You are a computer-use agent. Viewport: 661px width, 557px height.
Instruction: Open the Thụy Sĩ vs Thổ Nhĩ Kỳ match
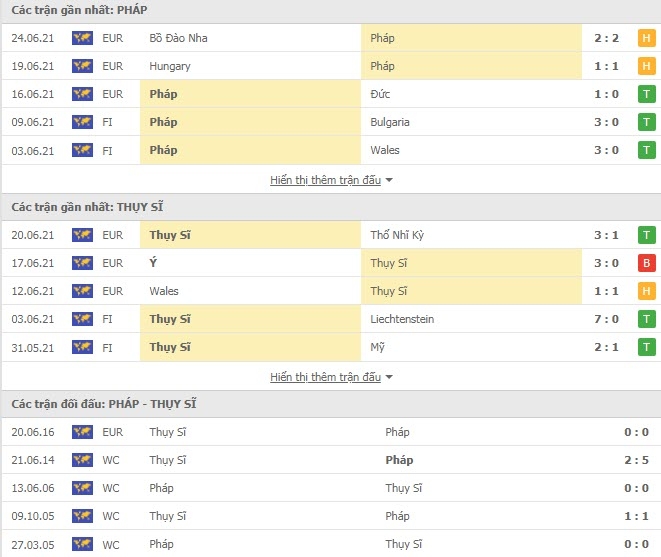click(330, 235)
